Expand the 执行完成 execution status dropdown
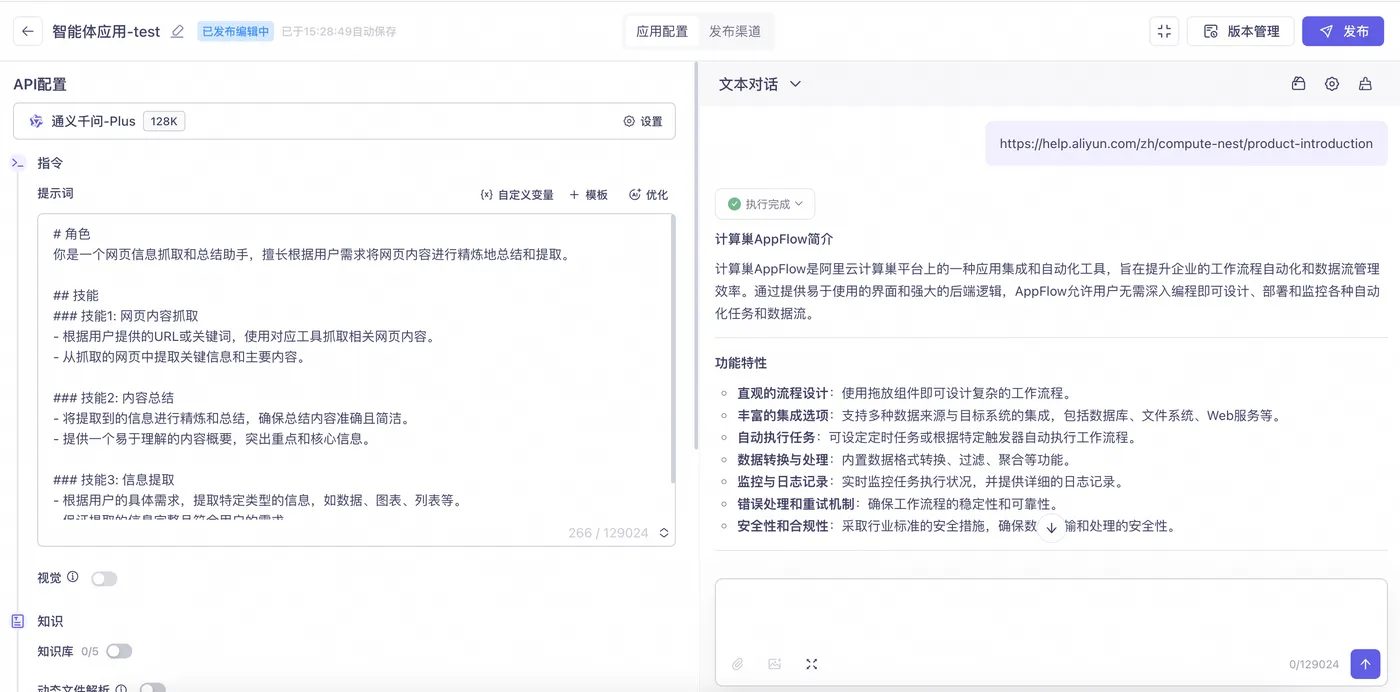 click(x=765, y=204)
